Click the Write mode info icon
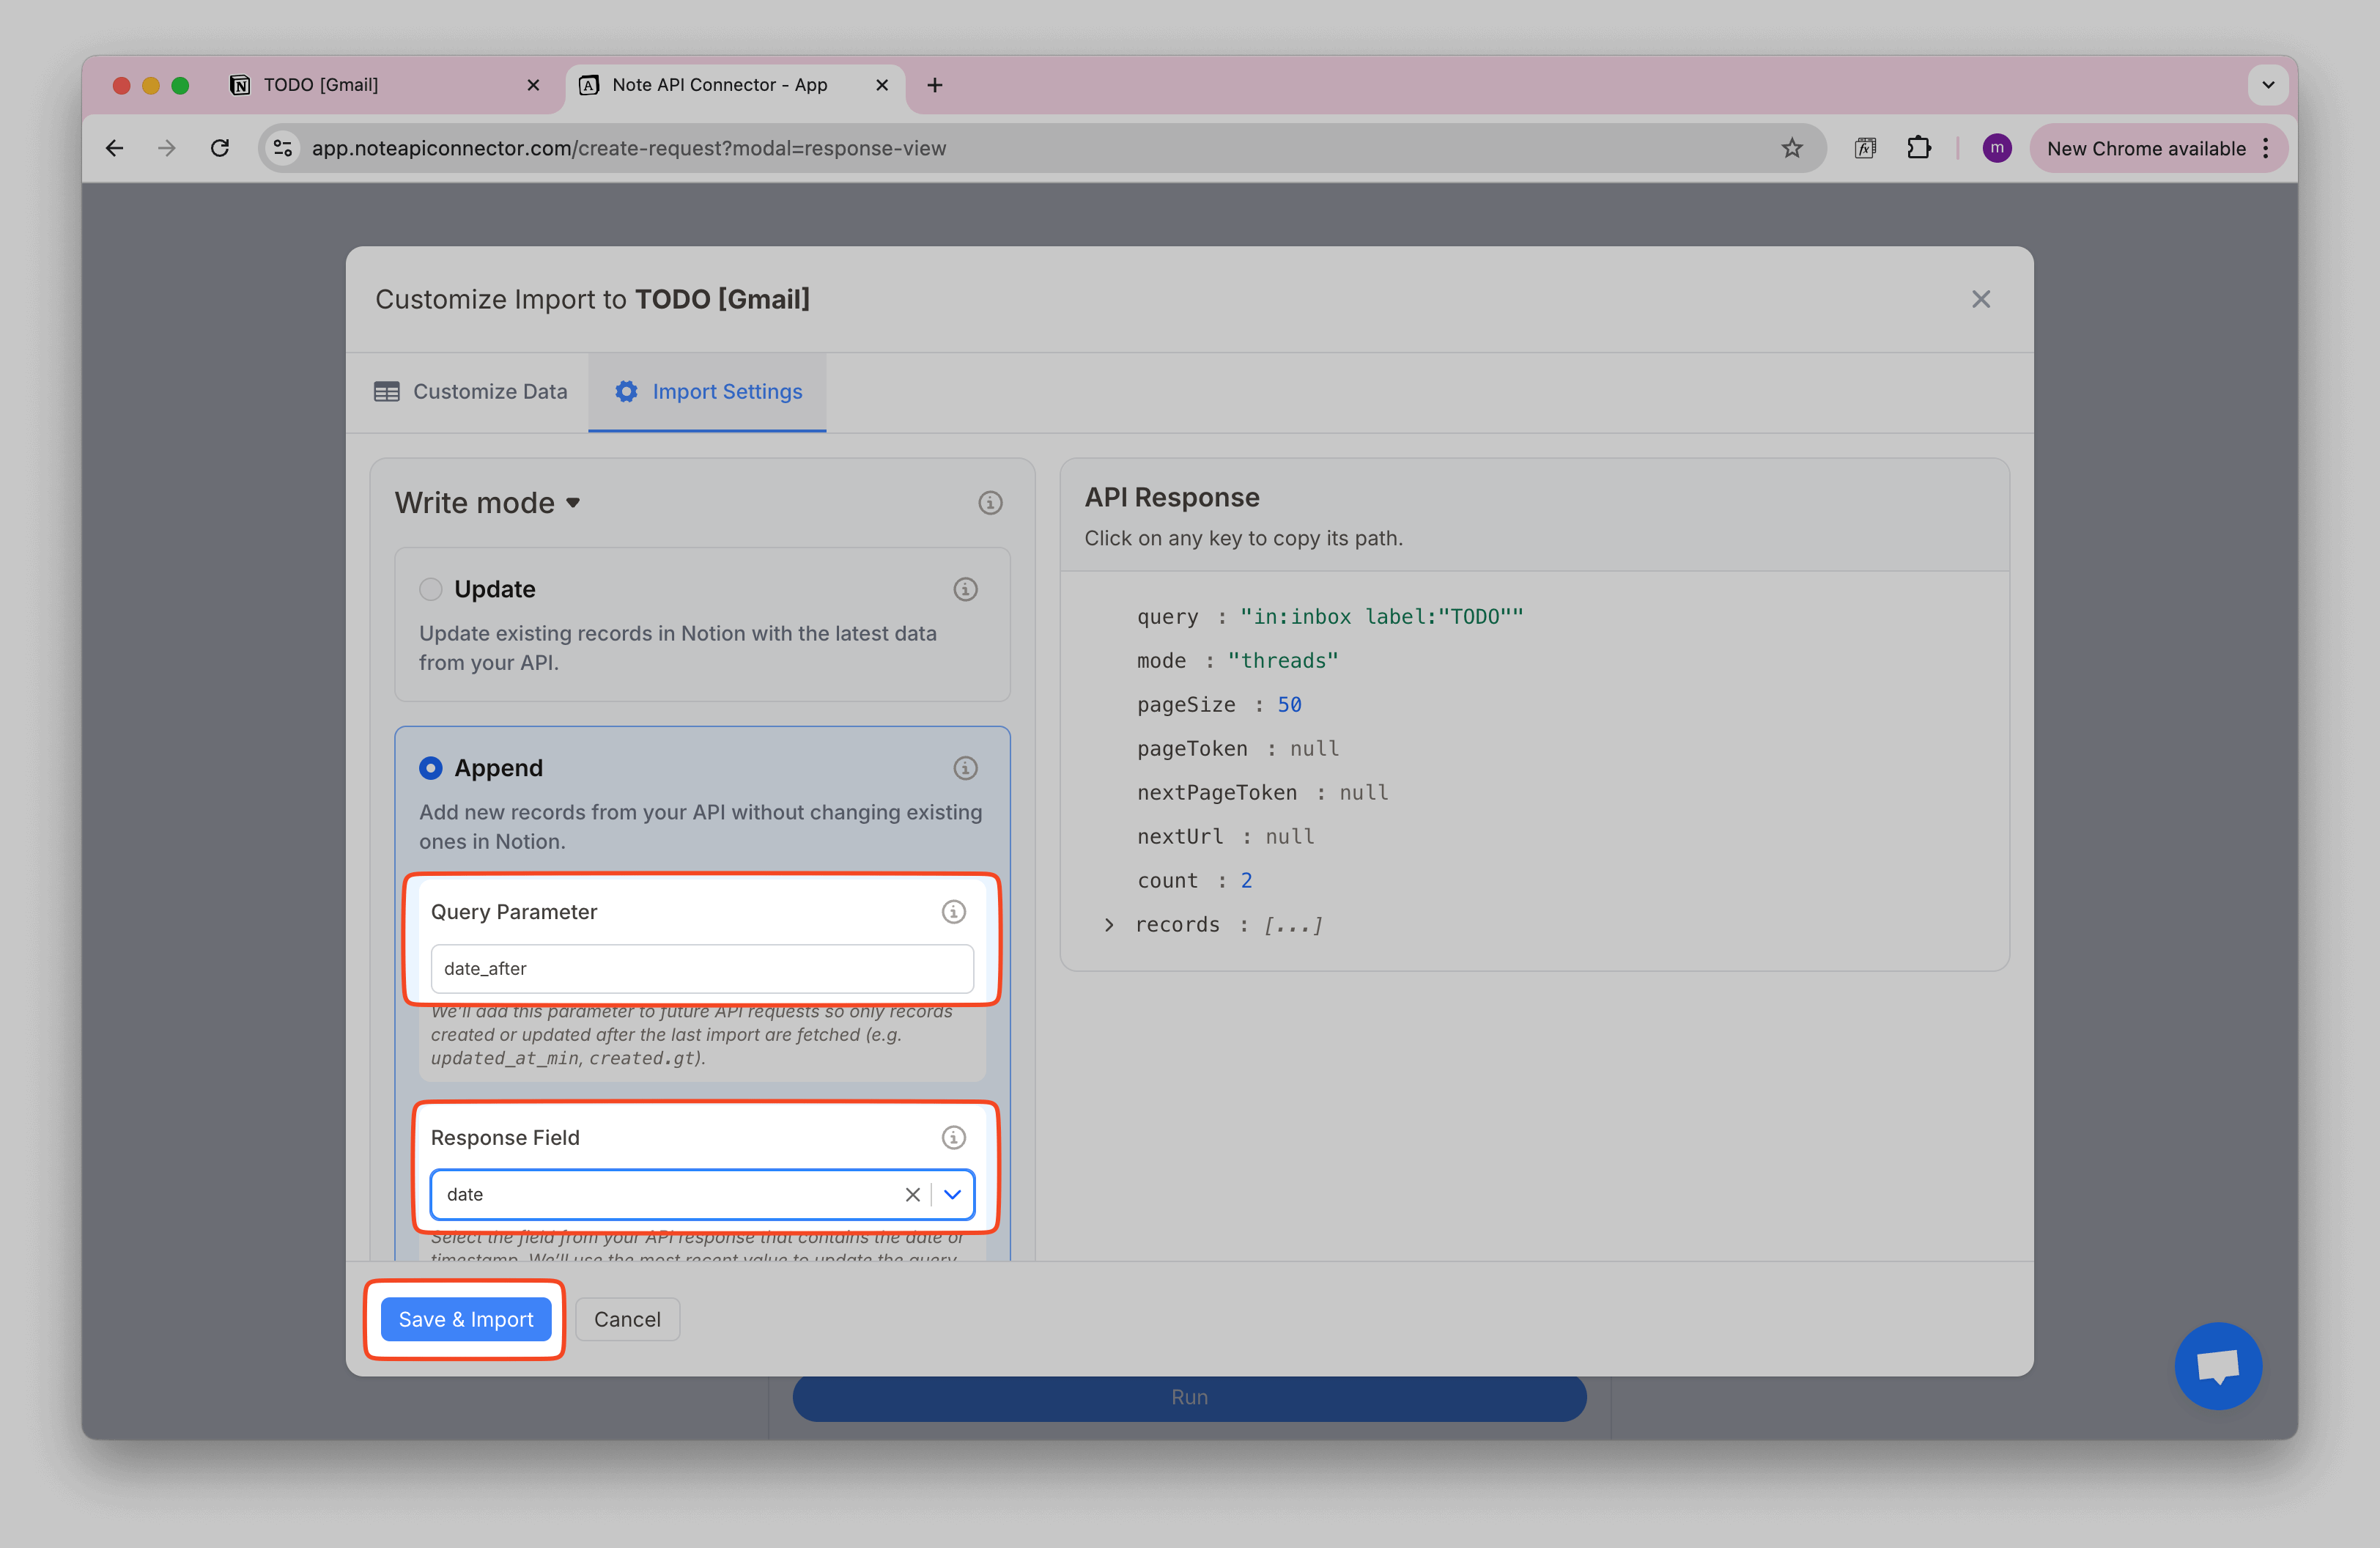This screenshot has width=2380, height=1548. coord(990,503)
